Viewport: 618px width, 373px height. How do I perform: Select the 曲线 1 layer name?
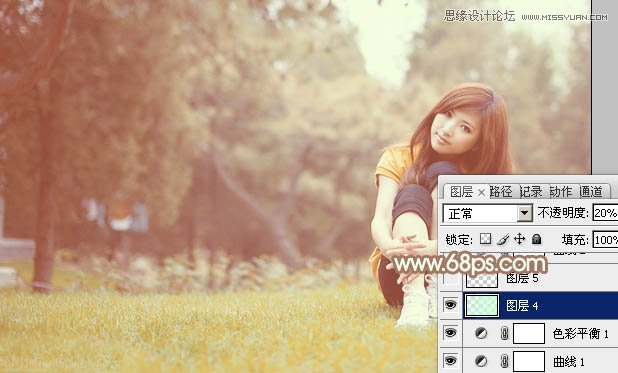tap(569, 362)
